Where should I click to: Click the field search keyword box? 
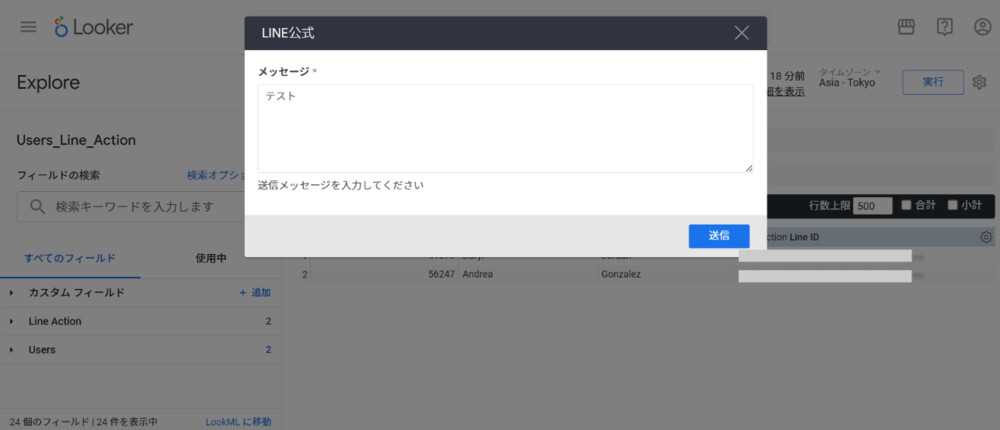(130, 207)
